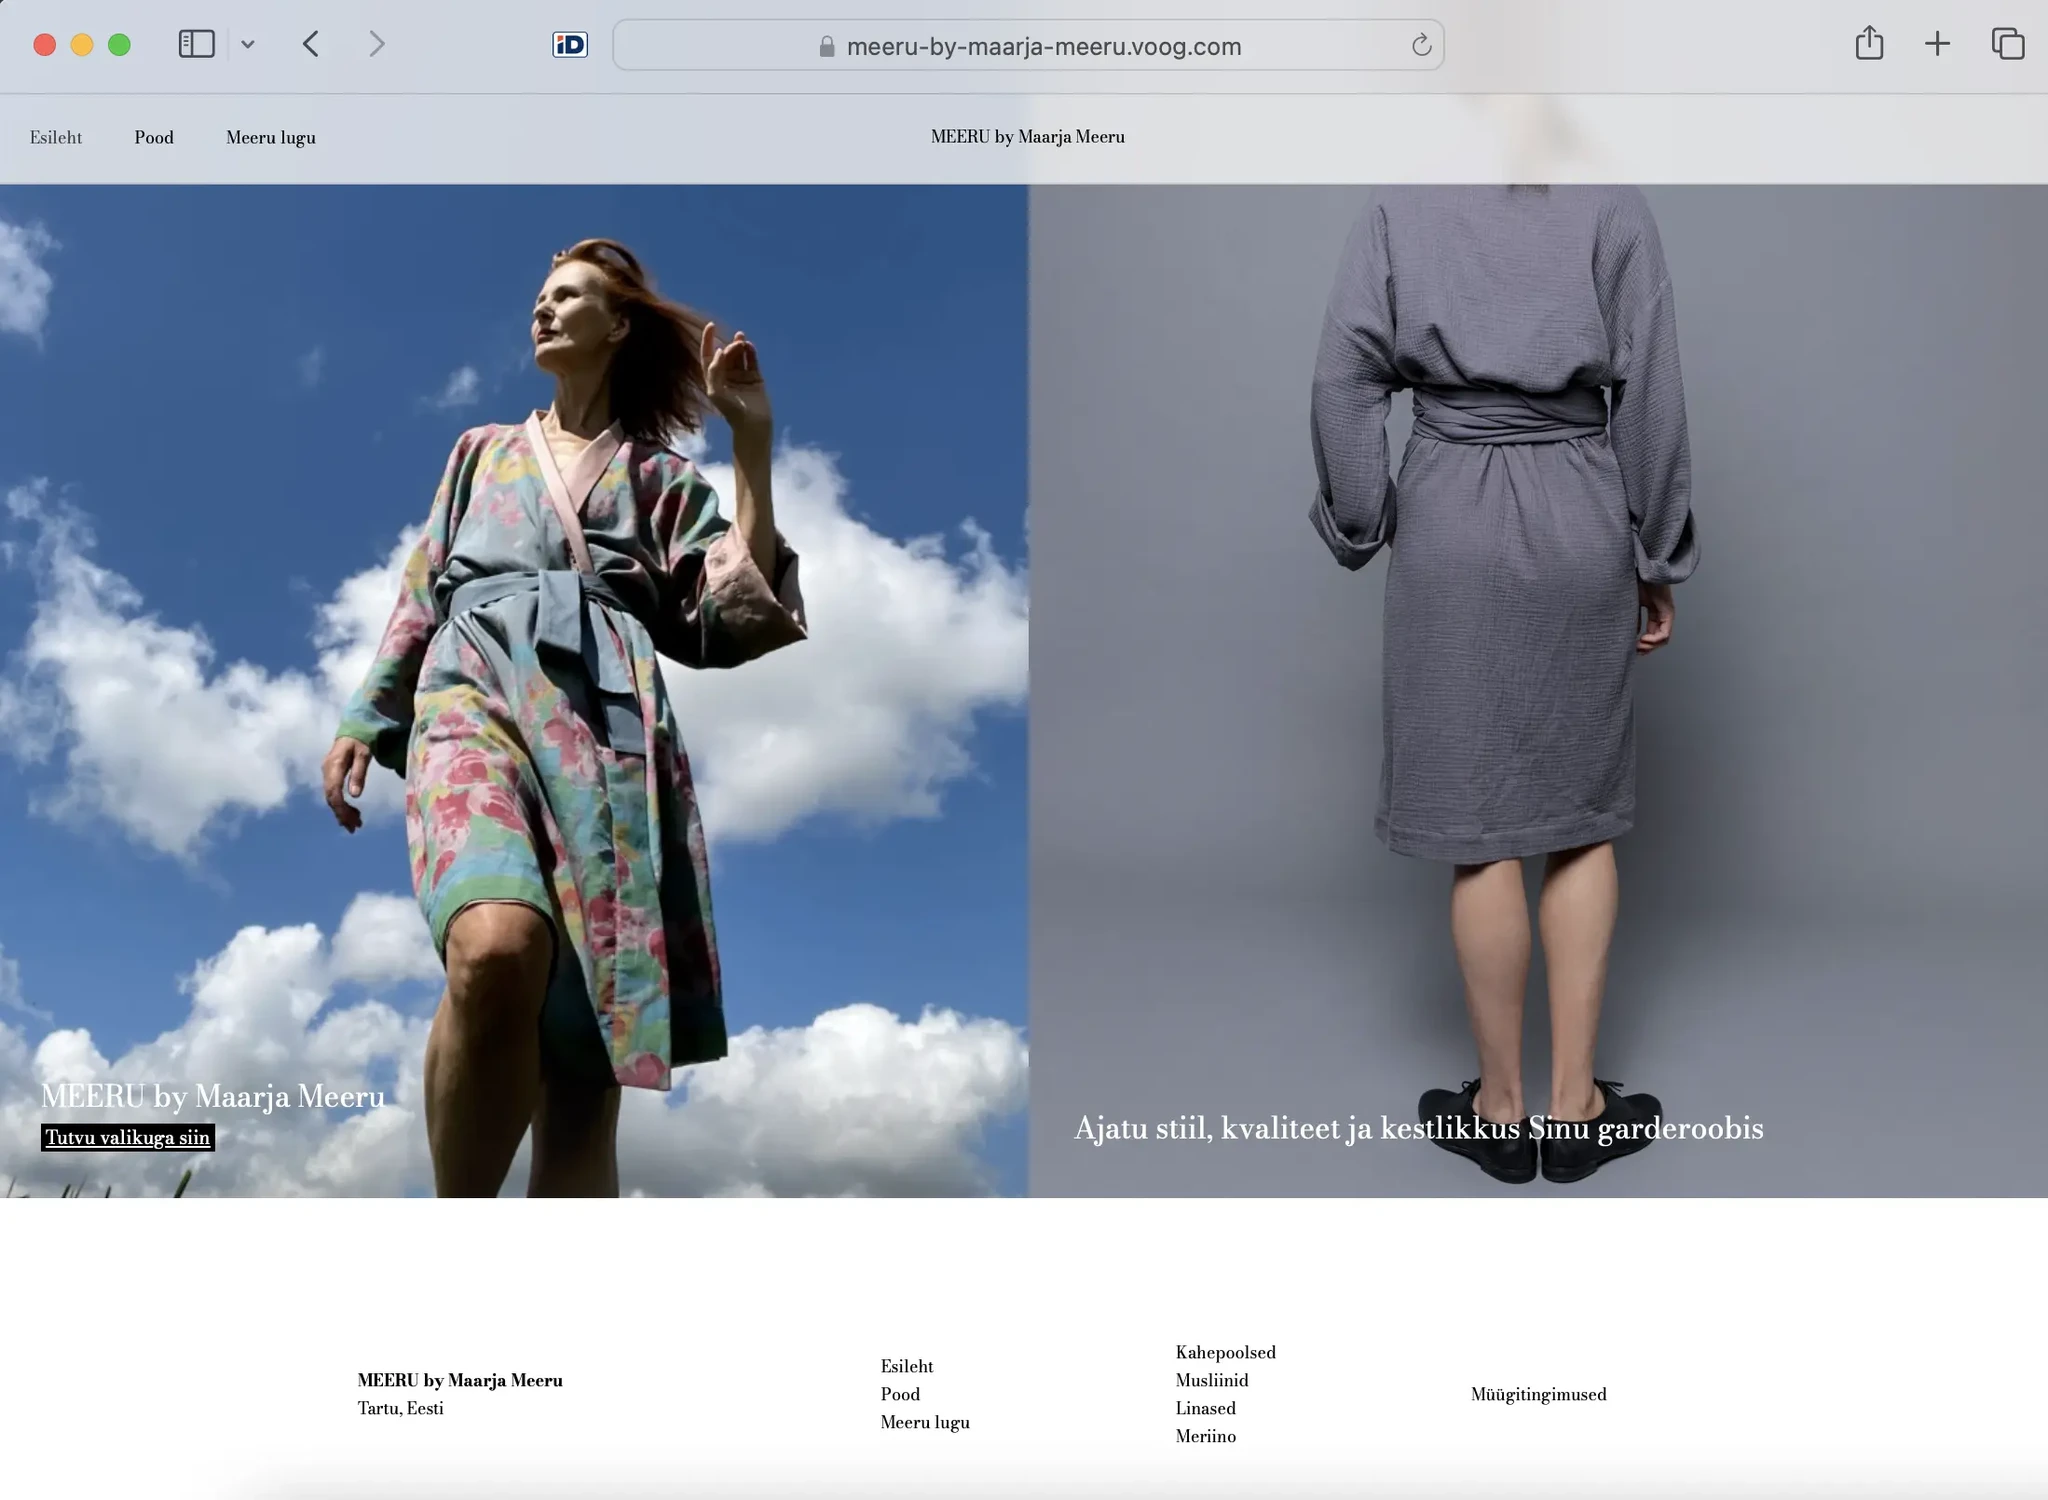The height and width of the screenshot is (1500, 2048).
Task: Click the bold footer text MEERU by Maarja Meeru
Action: (460, 1380)
